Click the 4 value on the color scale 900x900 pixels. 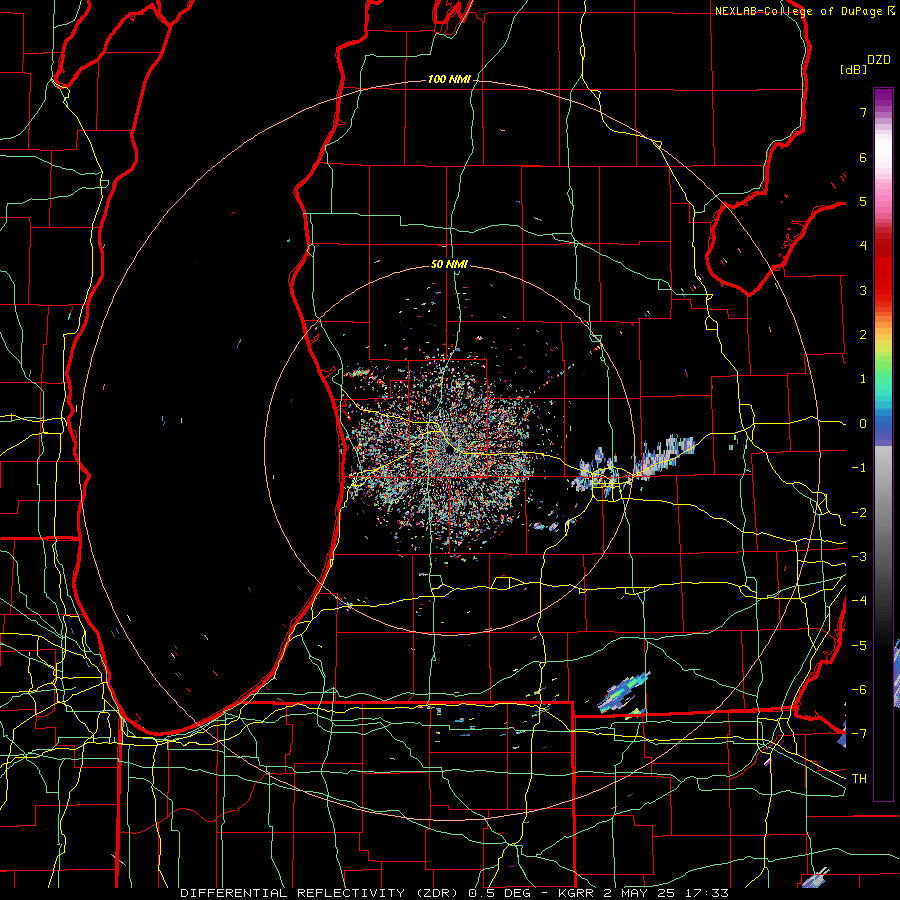click(863, 246)
